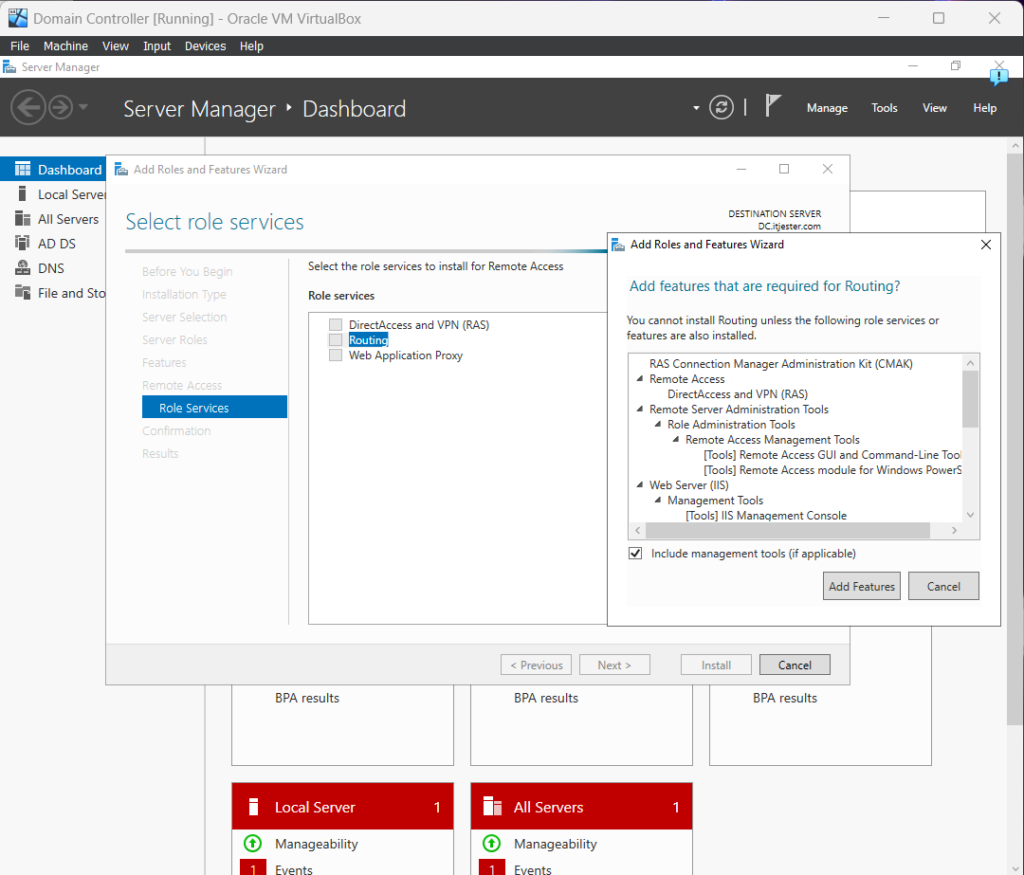This screenshot has width=1024, height=875.
Task: Select the Role Services wizard step
Action: point(214,407)
